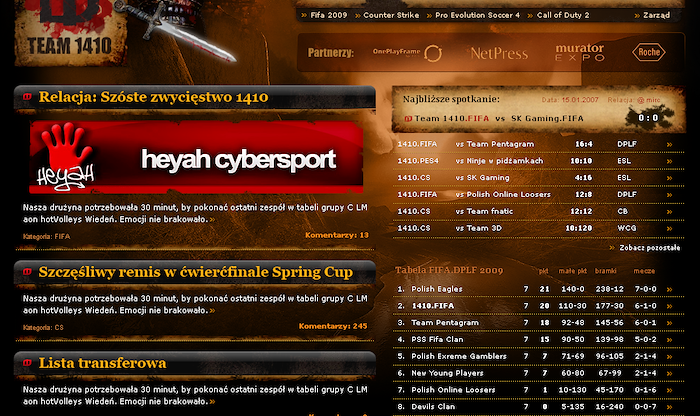700x416 pixels.
Task: Click team name PSS Fifa Clan
Action: click(x=437, y=340)
